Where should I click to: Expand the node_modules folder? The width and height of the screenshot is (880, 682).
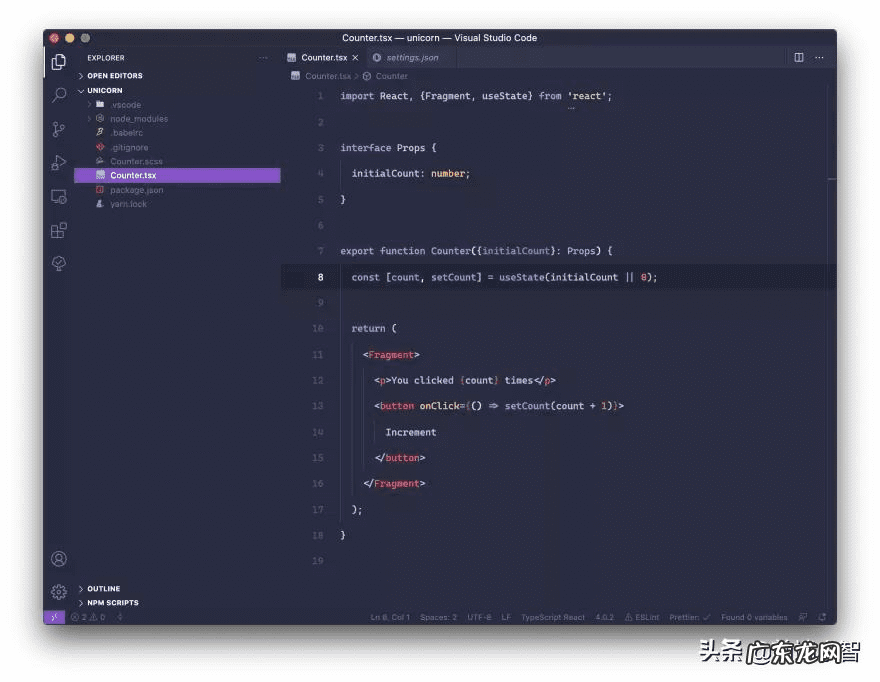point(138,119)
